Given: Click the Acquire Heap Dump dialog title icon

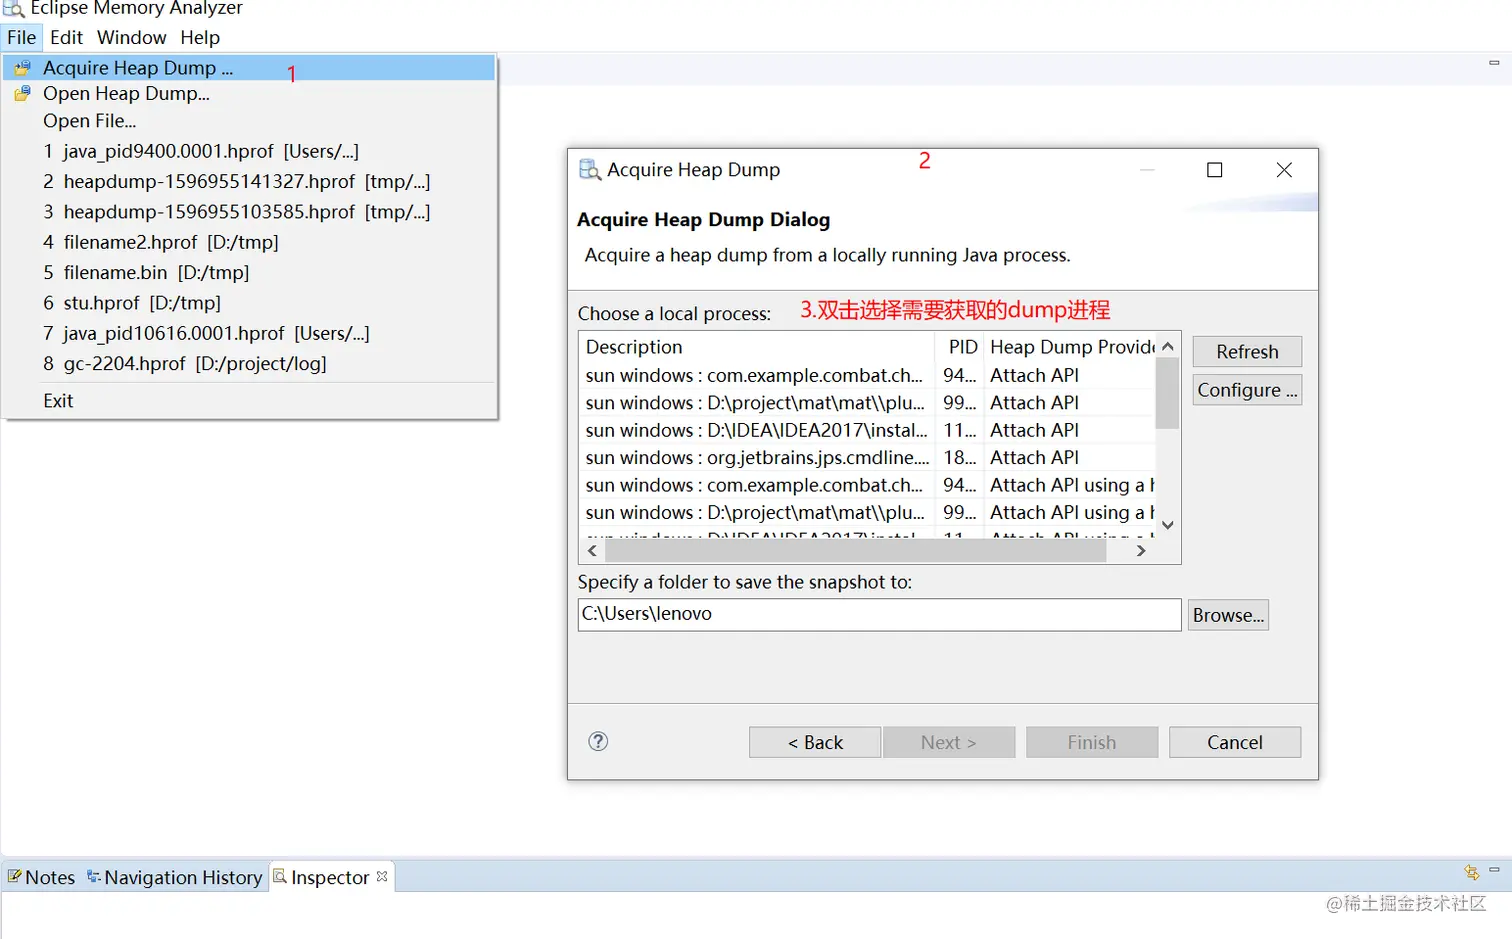Looking at the screenshot, I should click(x=590, y=170).
